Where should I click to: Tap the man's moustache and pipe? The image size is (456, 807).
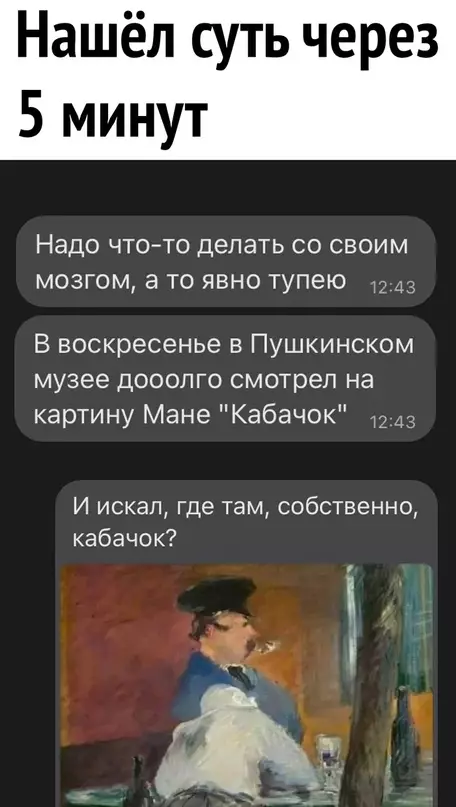coord(261,644)
